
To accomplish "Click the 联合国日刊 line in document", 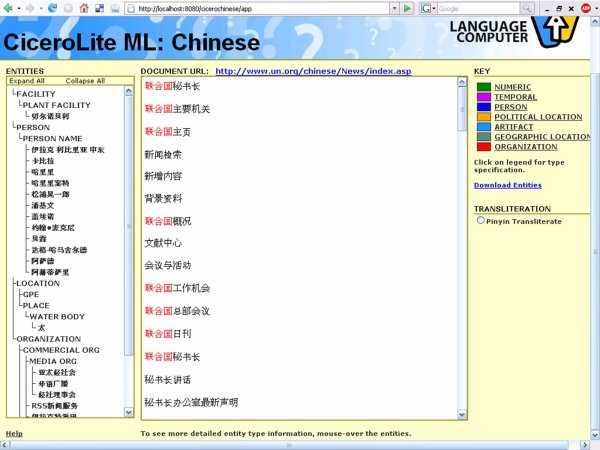I will pos(168,334).
